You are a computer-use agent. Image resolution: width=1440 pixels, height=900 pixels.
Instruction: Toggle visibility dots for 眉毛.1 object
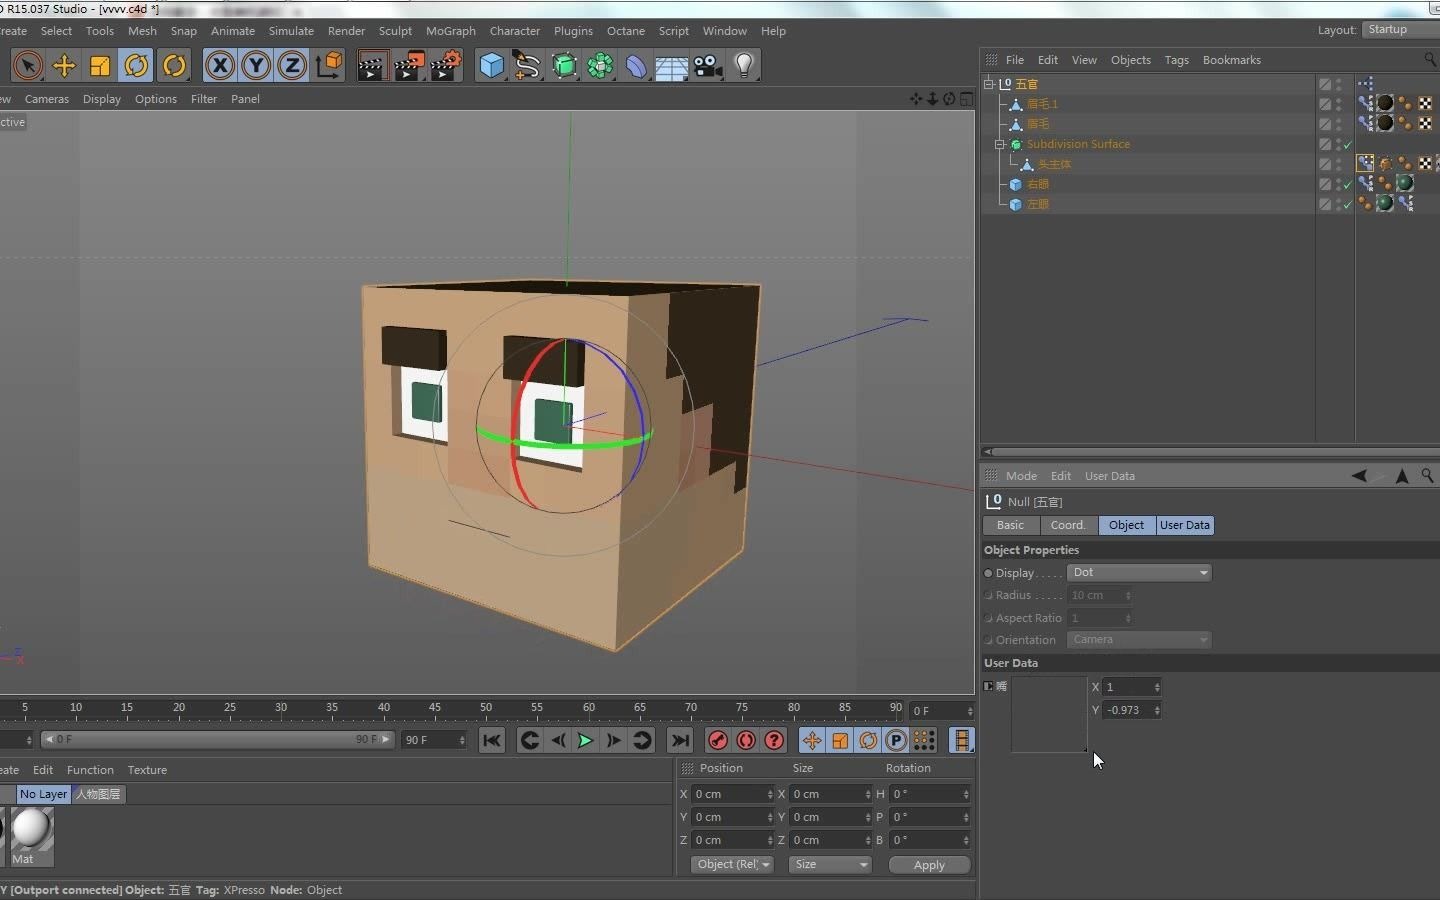[x=1339, y=104]
